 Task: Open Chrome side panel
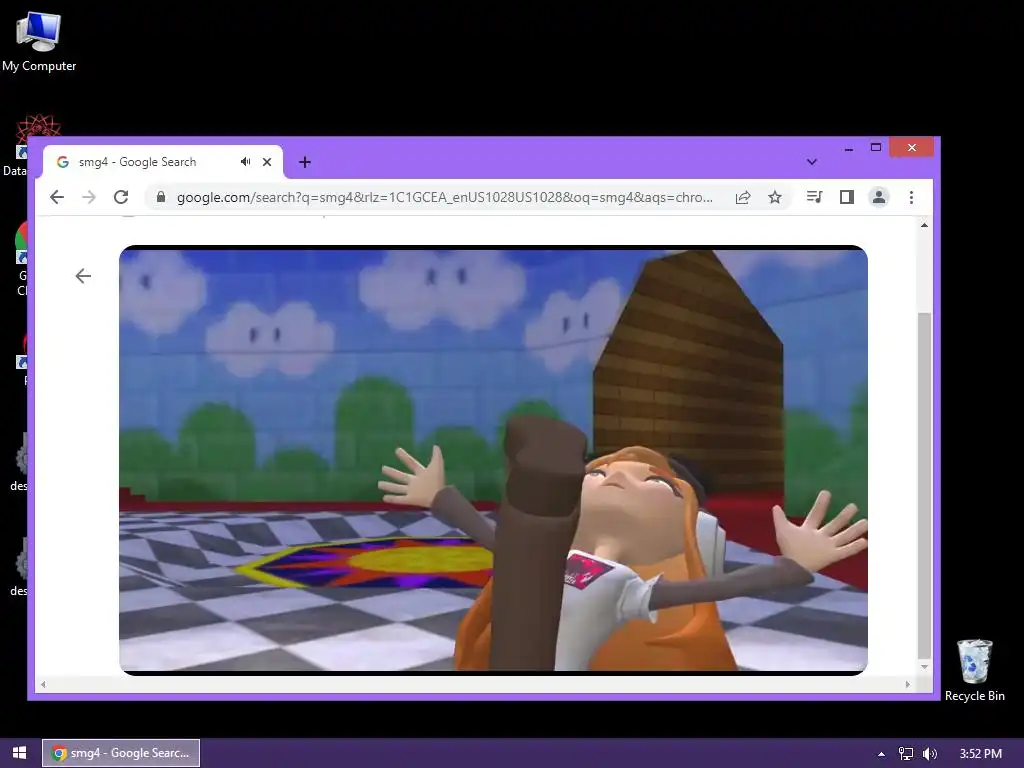tap(846, 197)
